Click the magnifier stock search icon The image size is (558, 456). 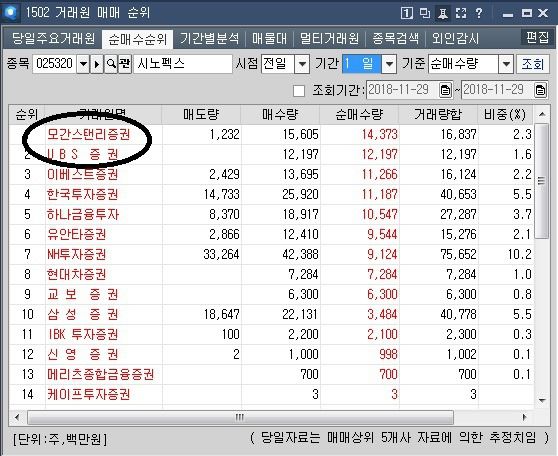(111, 64)
